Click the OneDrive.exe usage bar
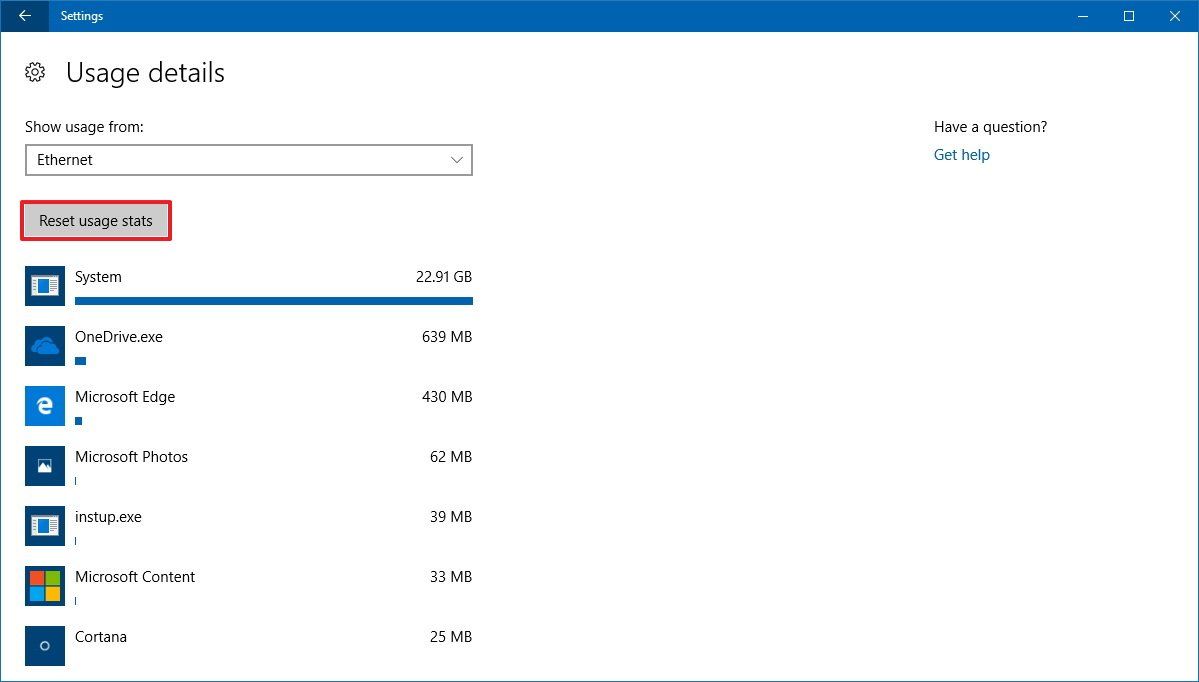This screenshot has width=1199, height=682. point(80,360)
